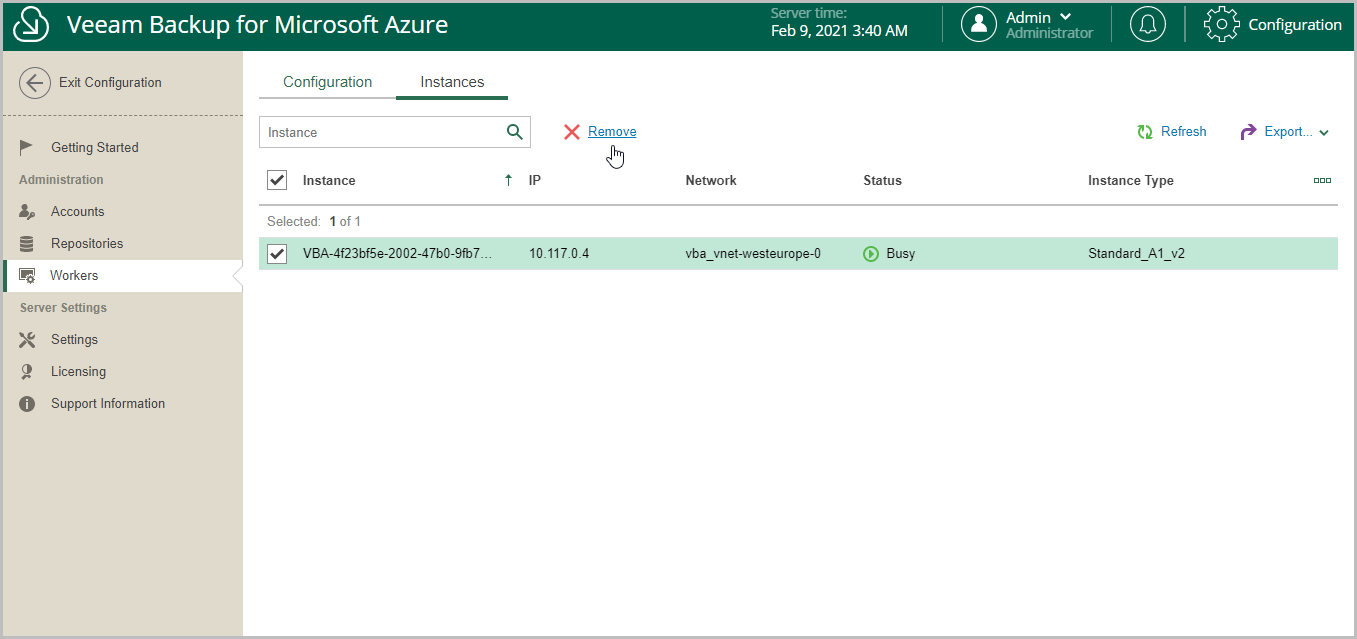This screenshot has width=1357, height=639.
Task: Open the column chooser dots icon
Action: pos(1322,181)
